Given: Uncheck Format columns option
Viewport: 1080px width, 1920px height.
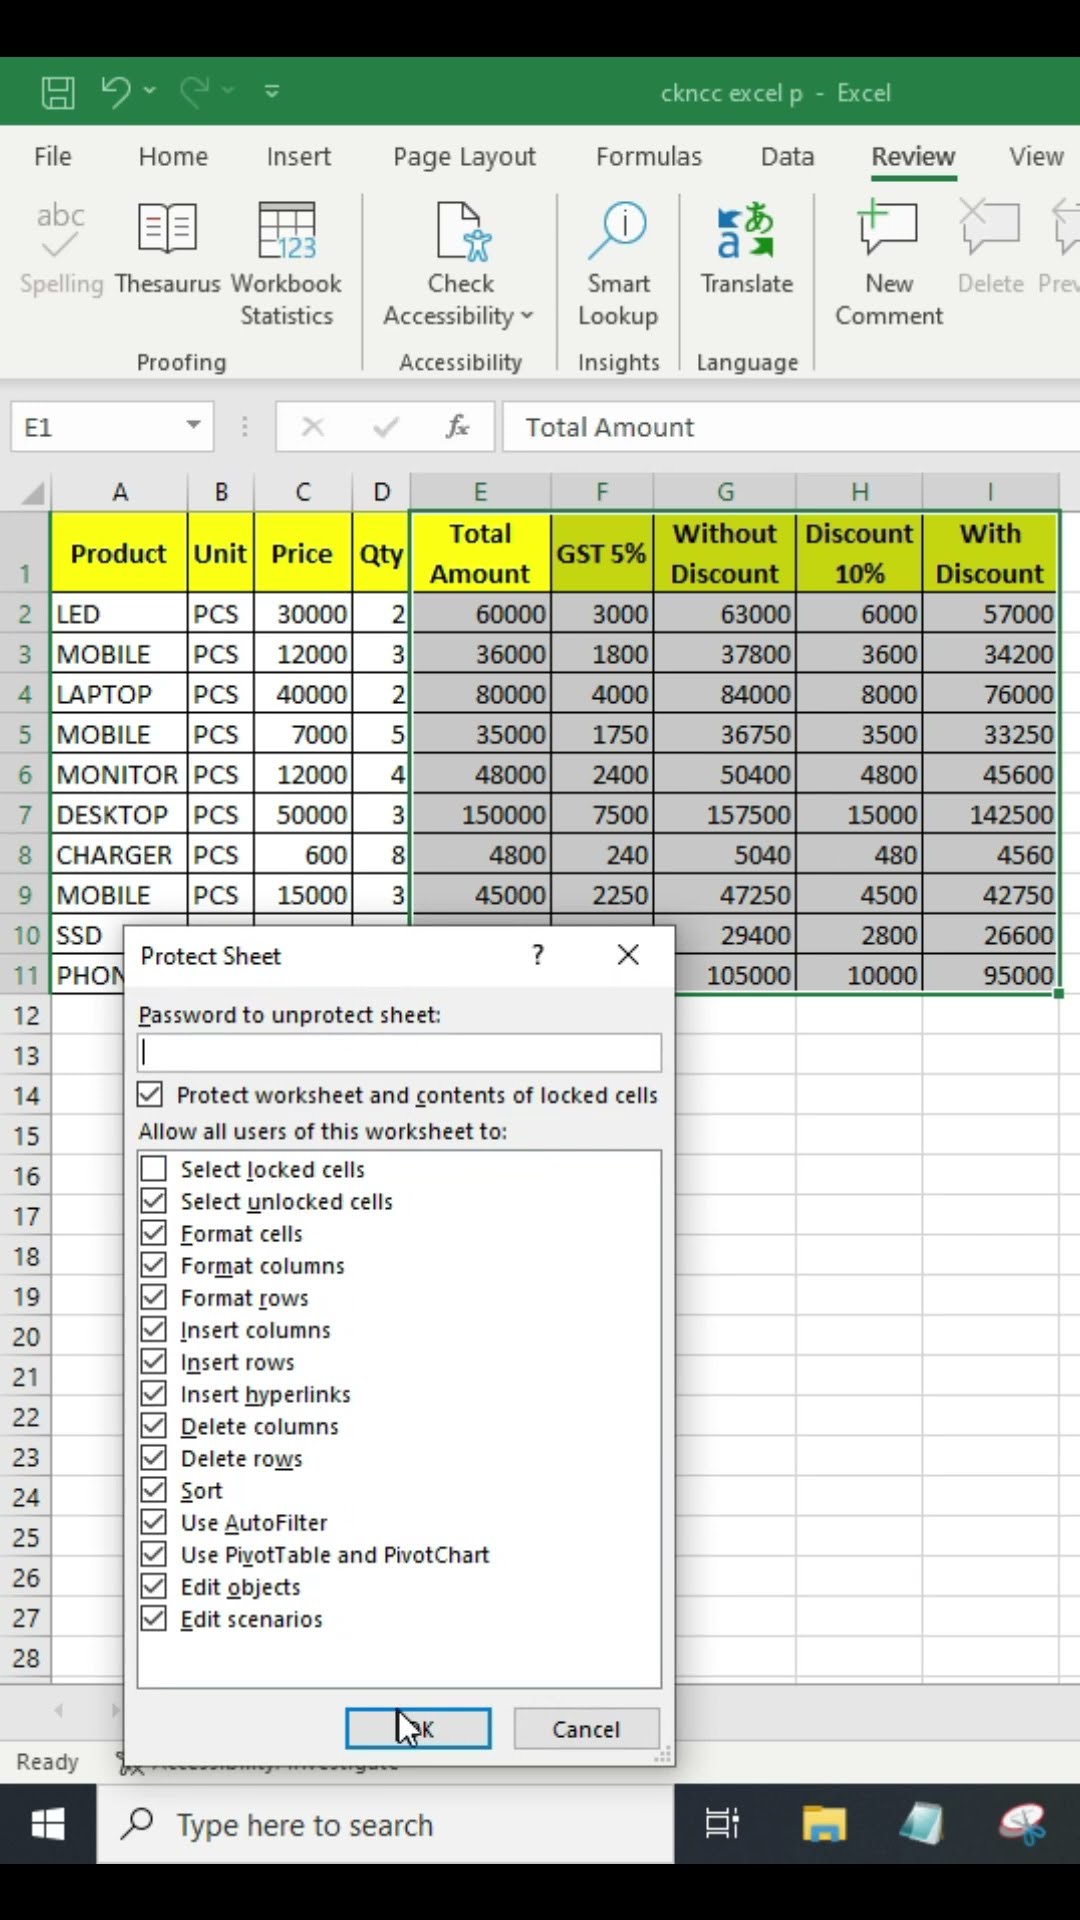Looking at the screenshot, I should pyautogui.click(x=154, y=1265).
